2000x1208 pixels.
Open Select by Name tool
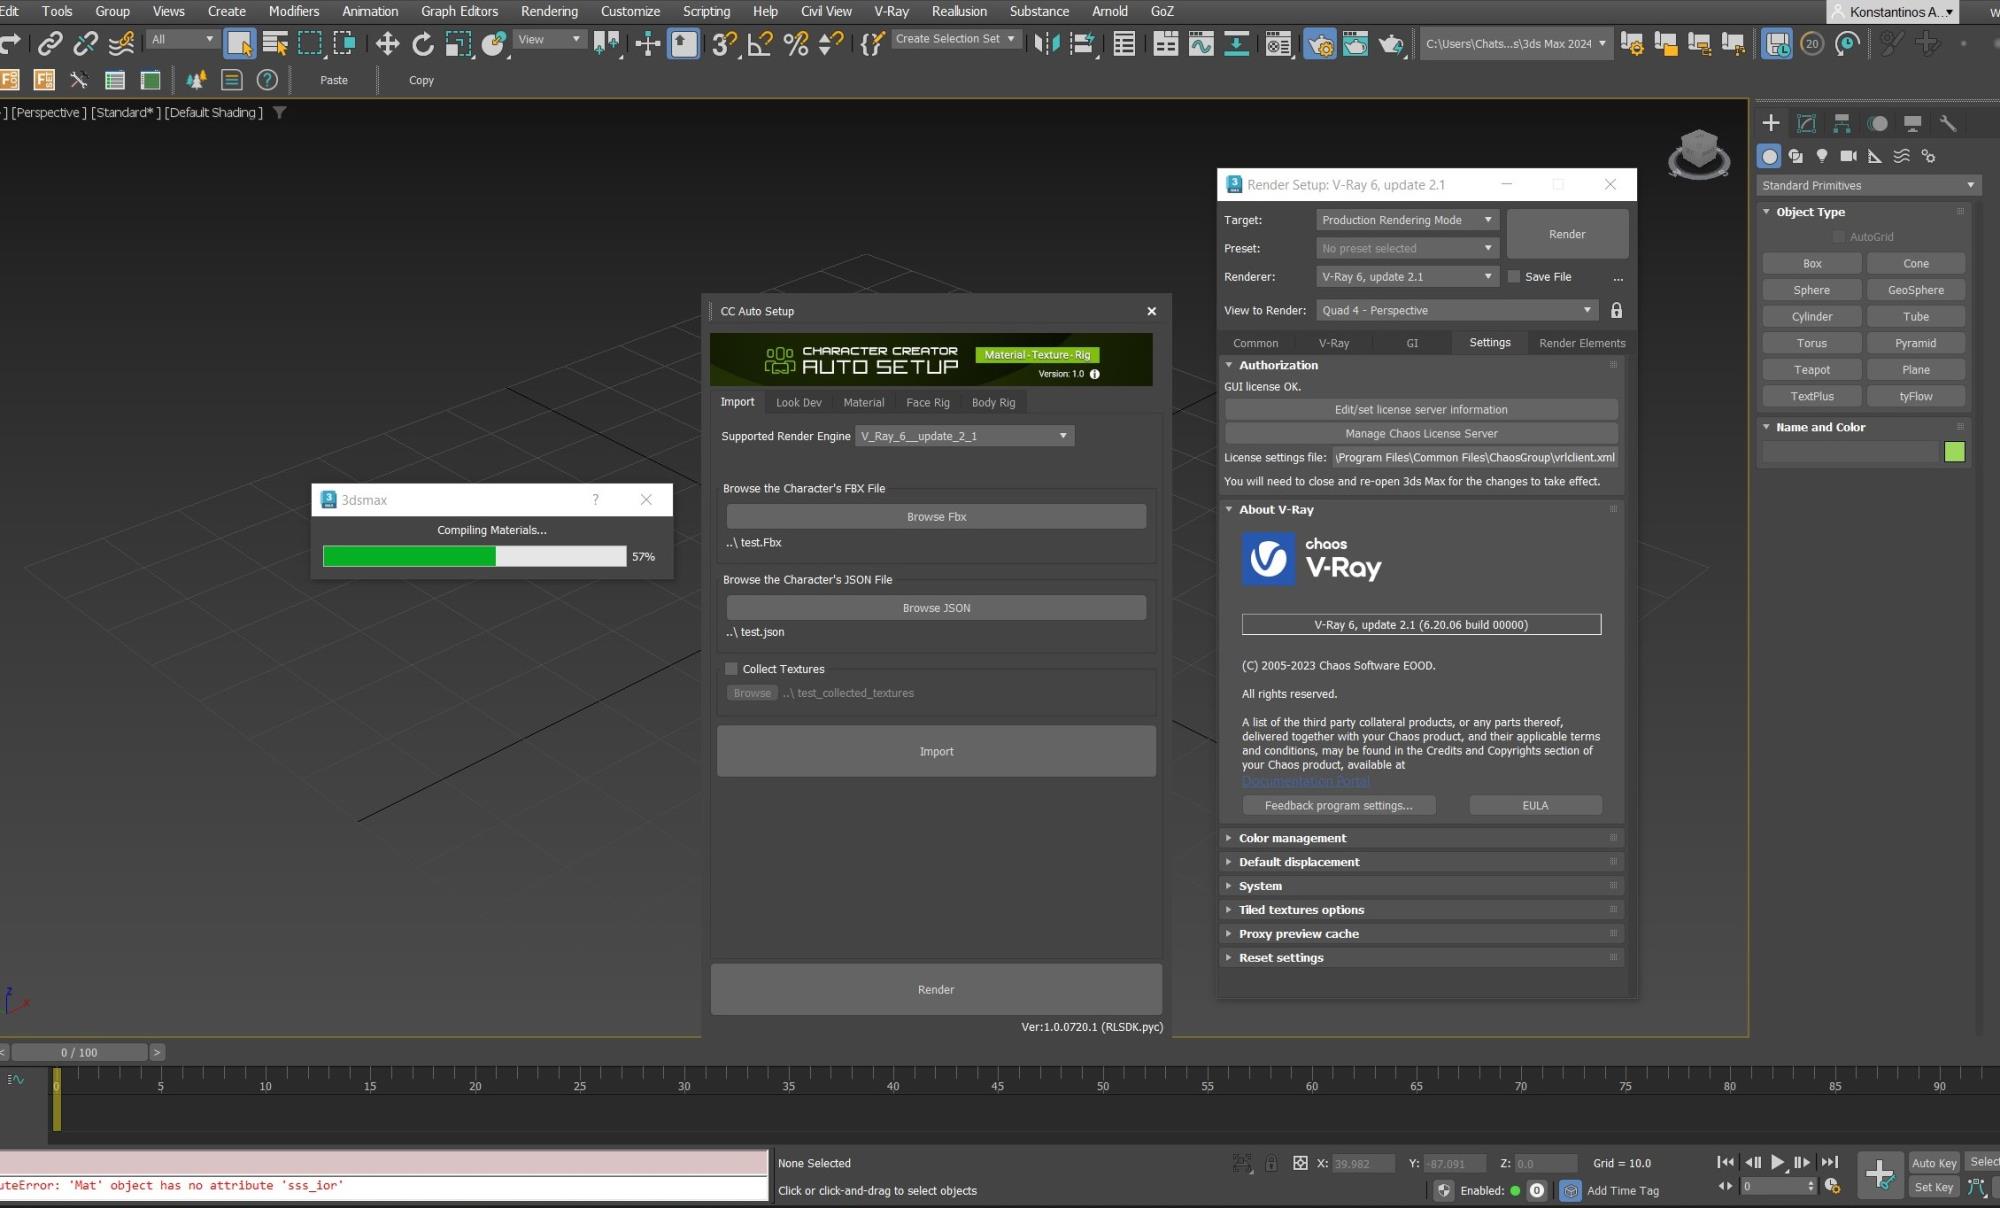point(275,43)
